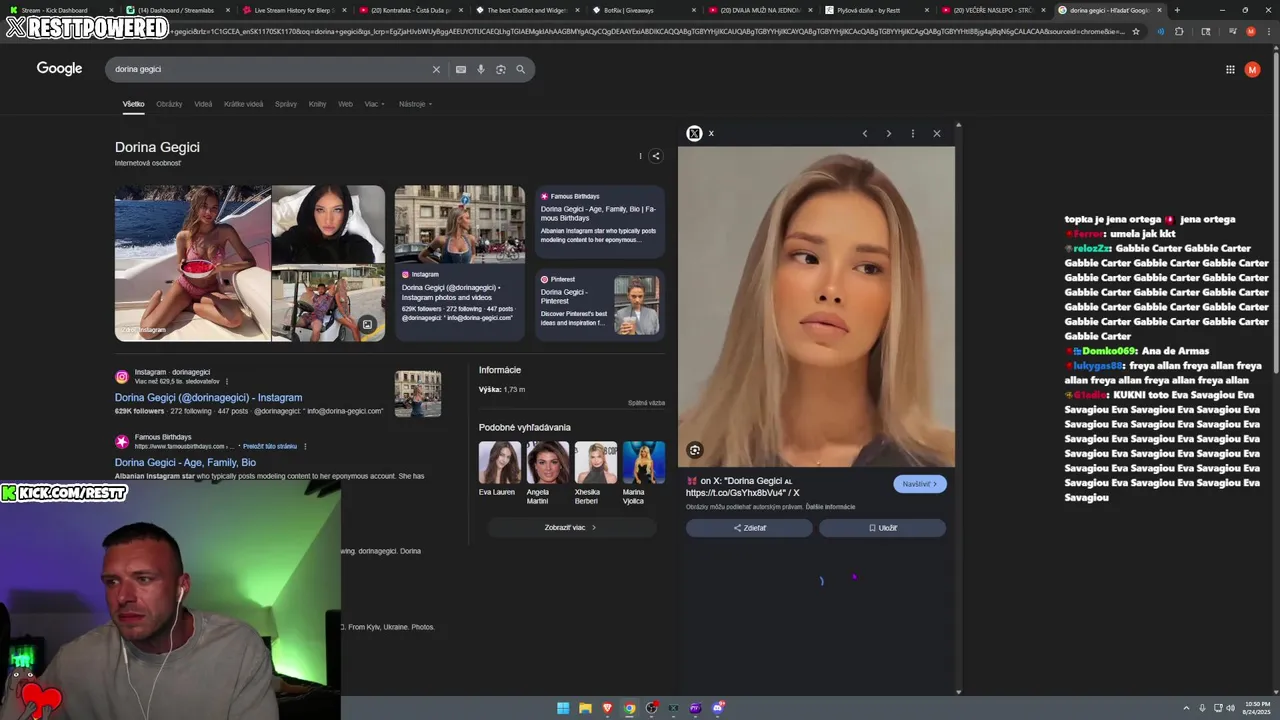Image resolution: width=1280 pixels, height=720 pixels.
Task: Open the Google account avatar on the page
Action: pyautogui.click(x=1252, y=69)
